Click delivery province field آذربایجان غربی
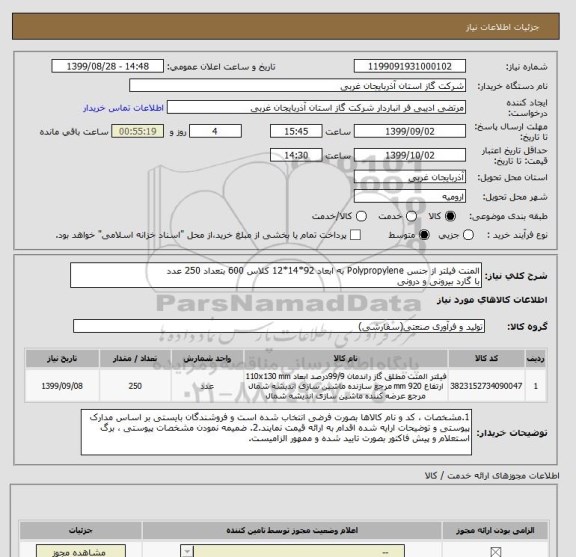576x557 pixels. click(x=410, y=177)
